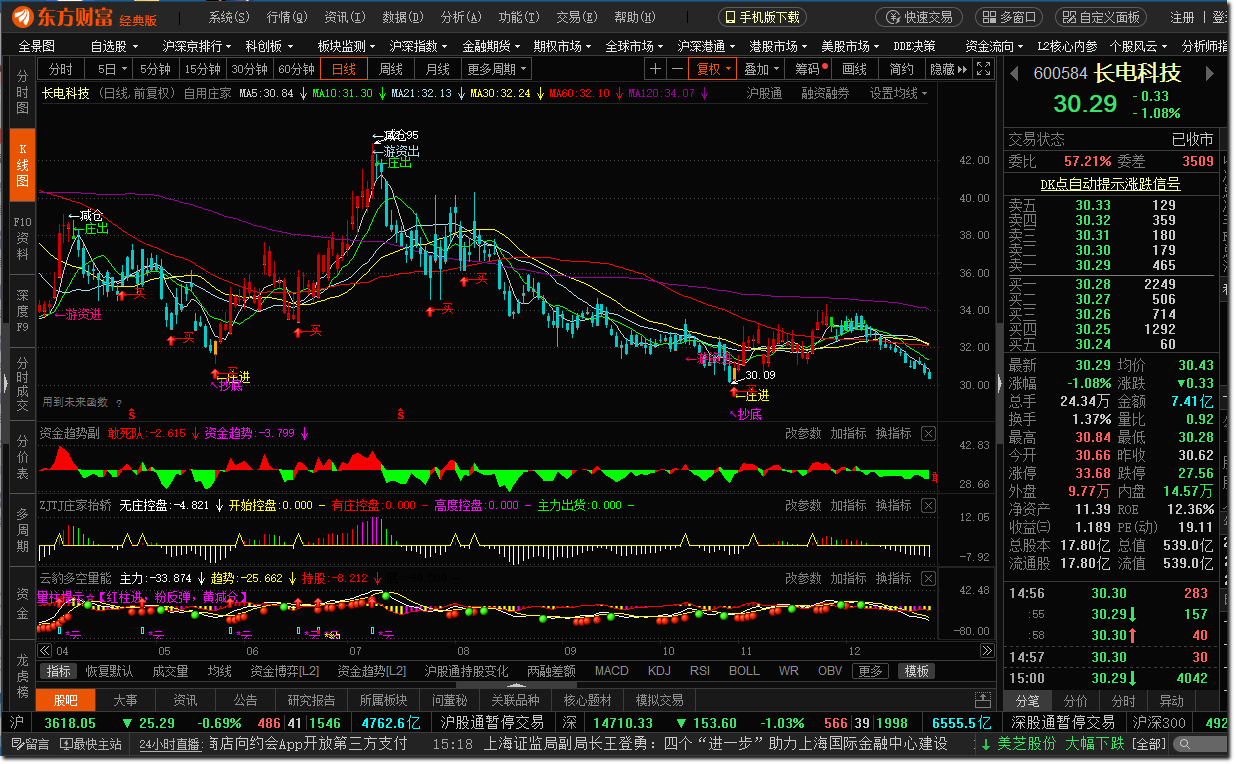Image resolution: width=1236 pixels, height=764 pixels.
Task: Expand the 自选股 dropdown
Action: pyautogui.click(x=115, y=46)
